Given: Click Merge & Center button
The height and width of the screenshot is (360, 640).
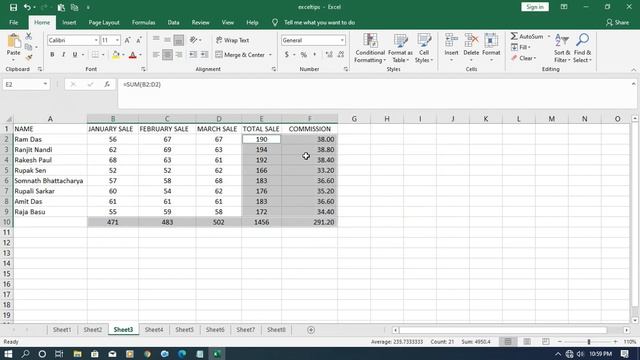Looking at the screenshot, I should pos(240,55).
